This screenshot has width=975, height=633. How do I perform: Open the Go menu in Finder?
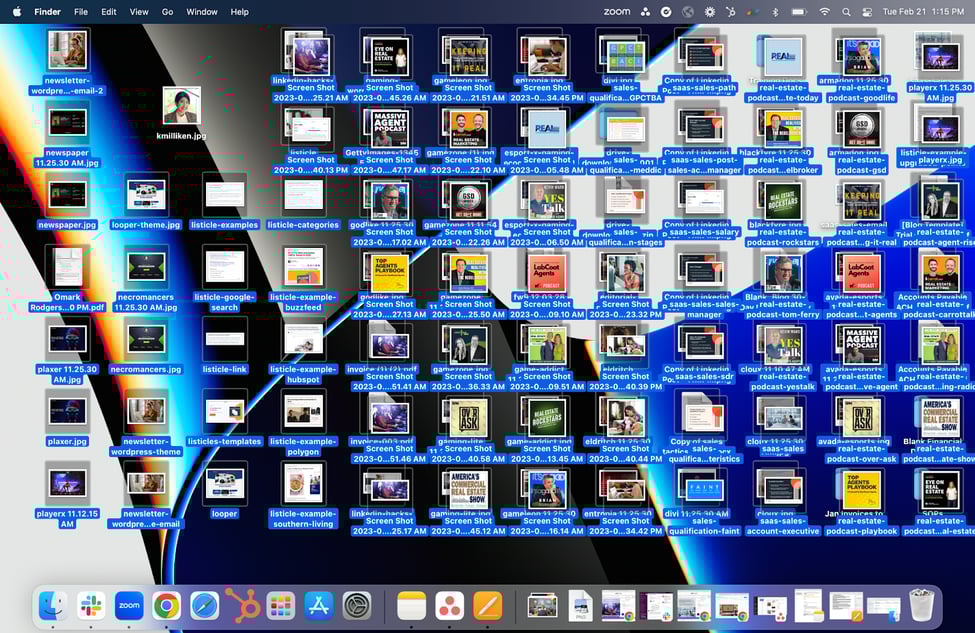pyautogui.click(x=168, y=11)
